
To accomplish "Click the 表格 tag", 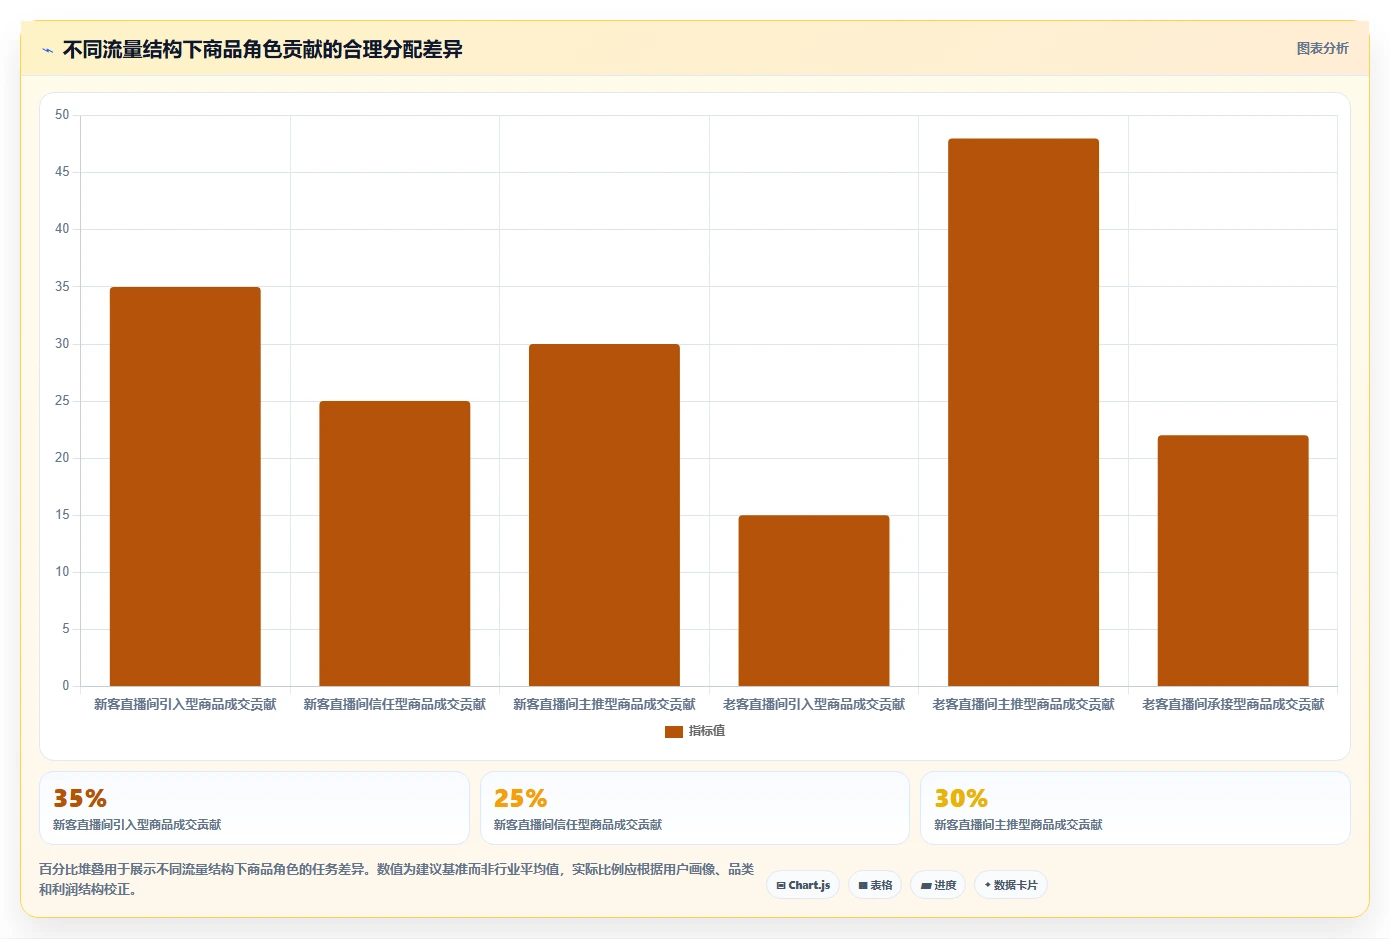I will (x=875, y=885).
